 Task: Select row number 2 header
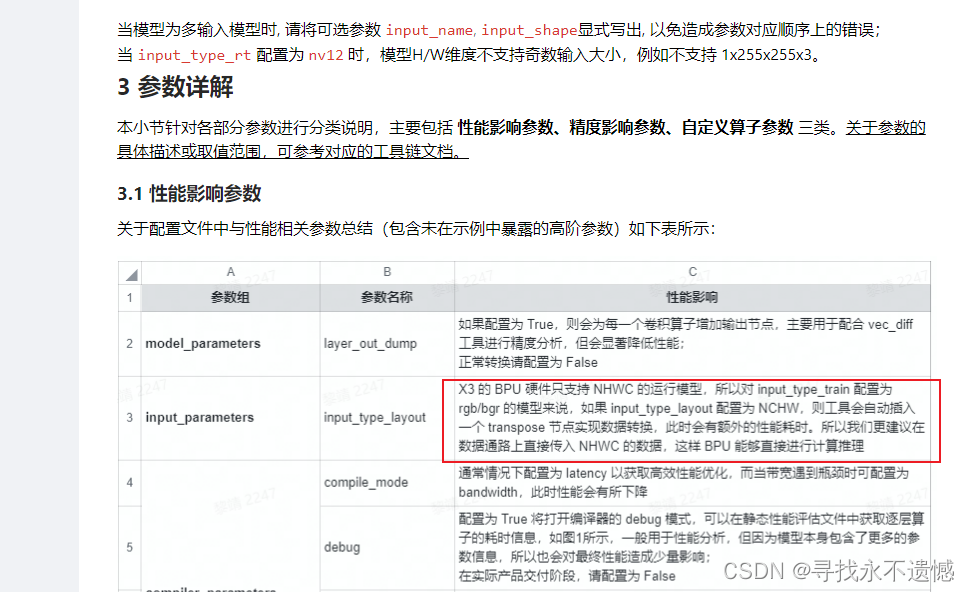129,343
